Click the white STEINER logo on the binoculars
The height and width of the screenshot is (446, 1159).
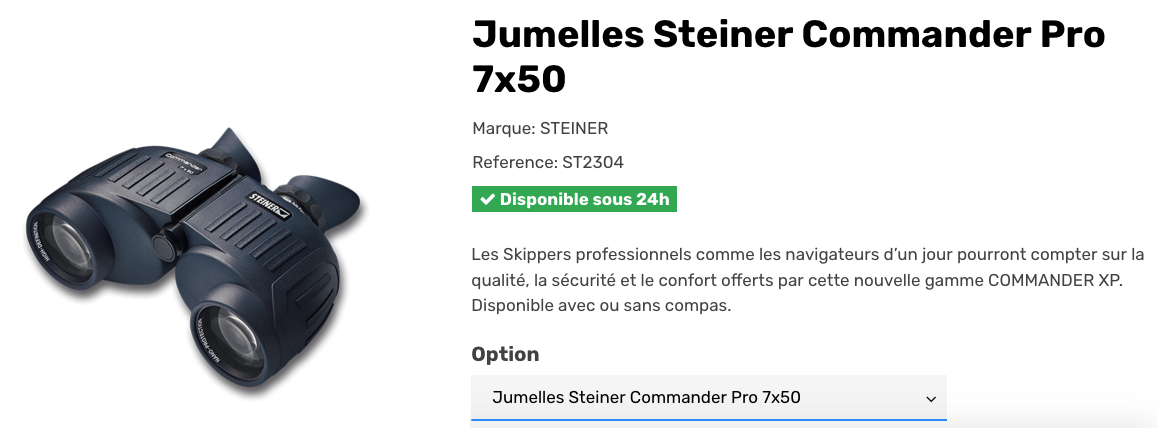point(269,197)
